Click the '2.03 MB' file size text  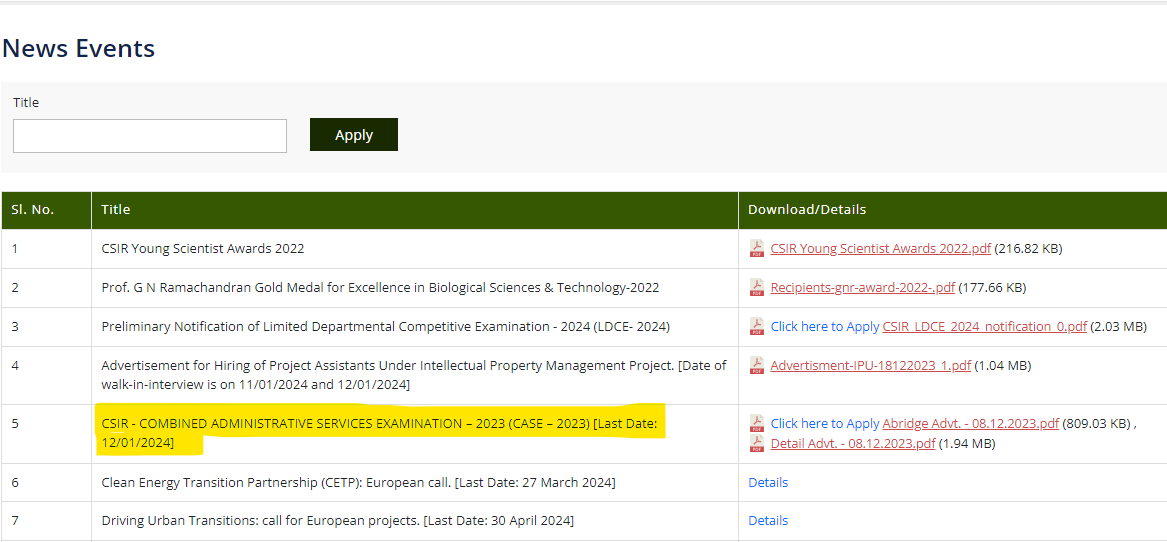[1119, 326]
